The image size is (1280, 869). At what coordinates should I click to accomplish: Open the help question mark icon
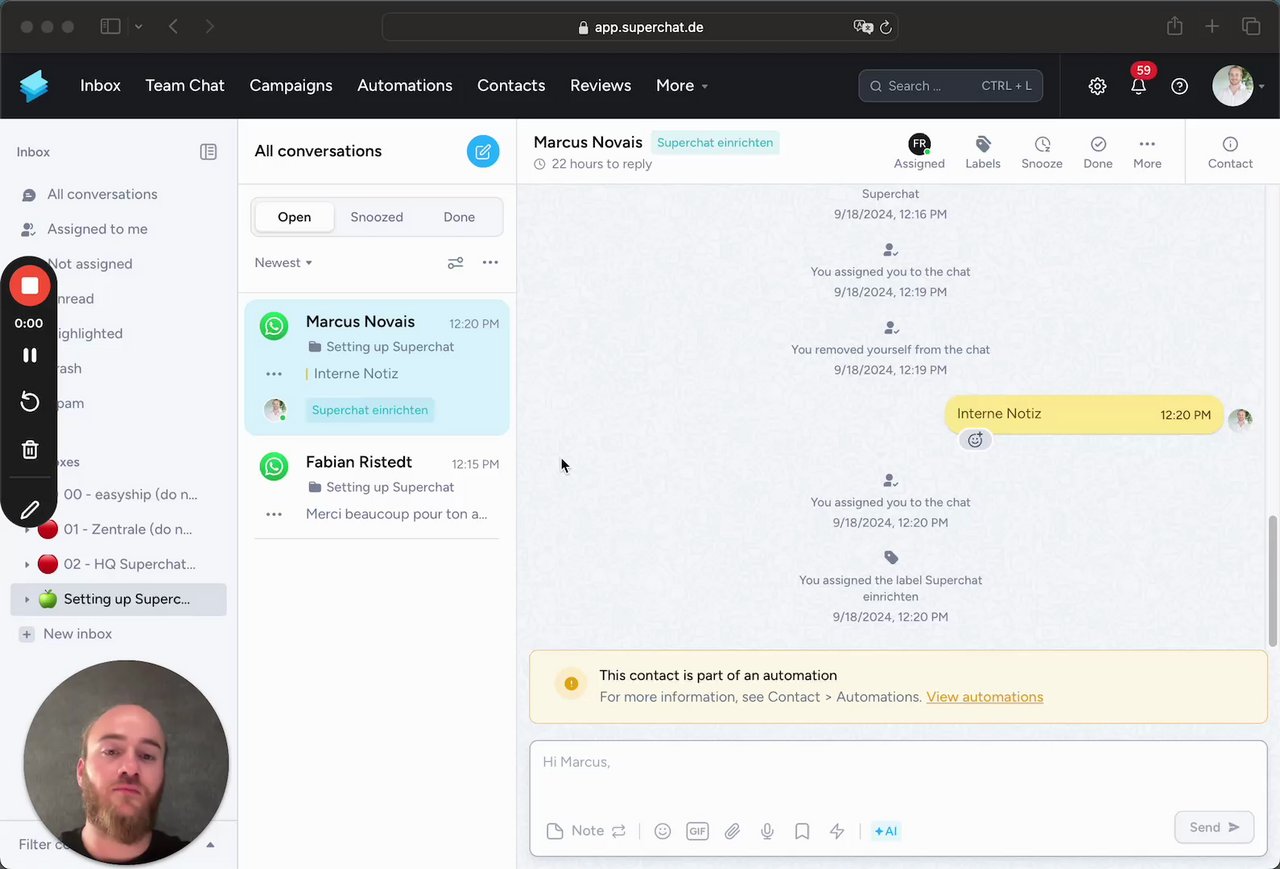coord(1180,86)
